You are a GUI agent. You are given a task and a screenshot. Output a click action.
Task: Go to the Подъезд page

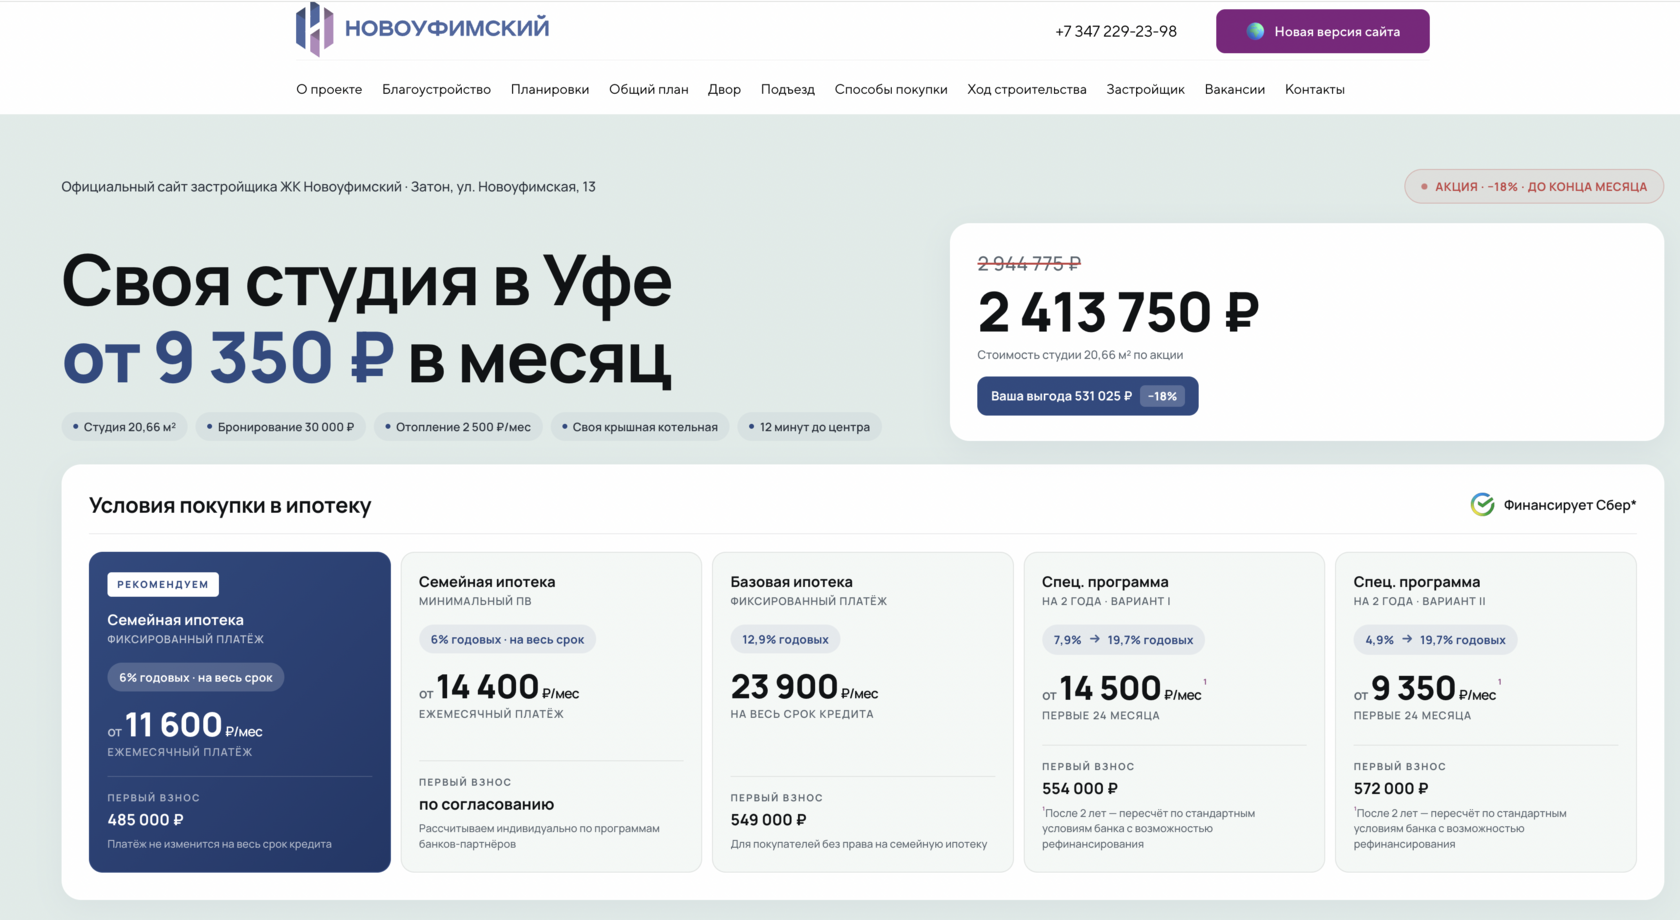pos(787,89)
